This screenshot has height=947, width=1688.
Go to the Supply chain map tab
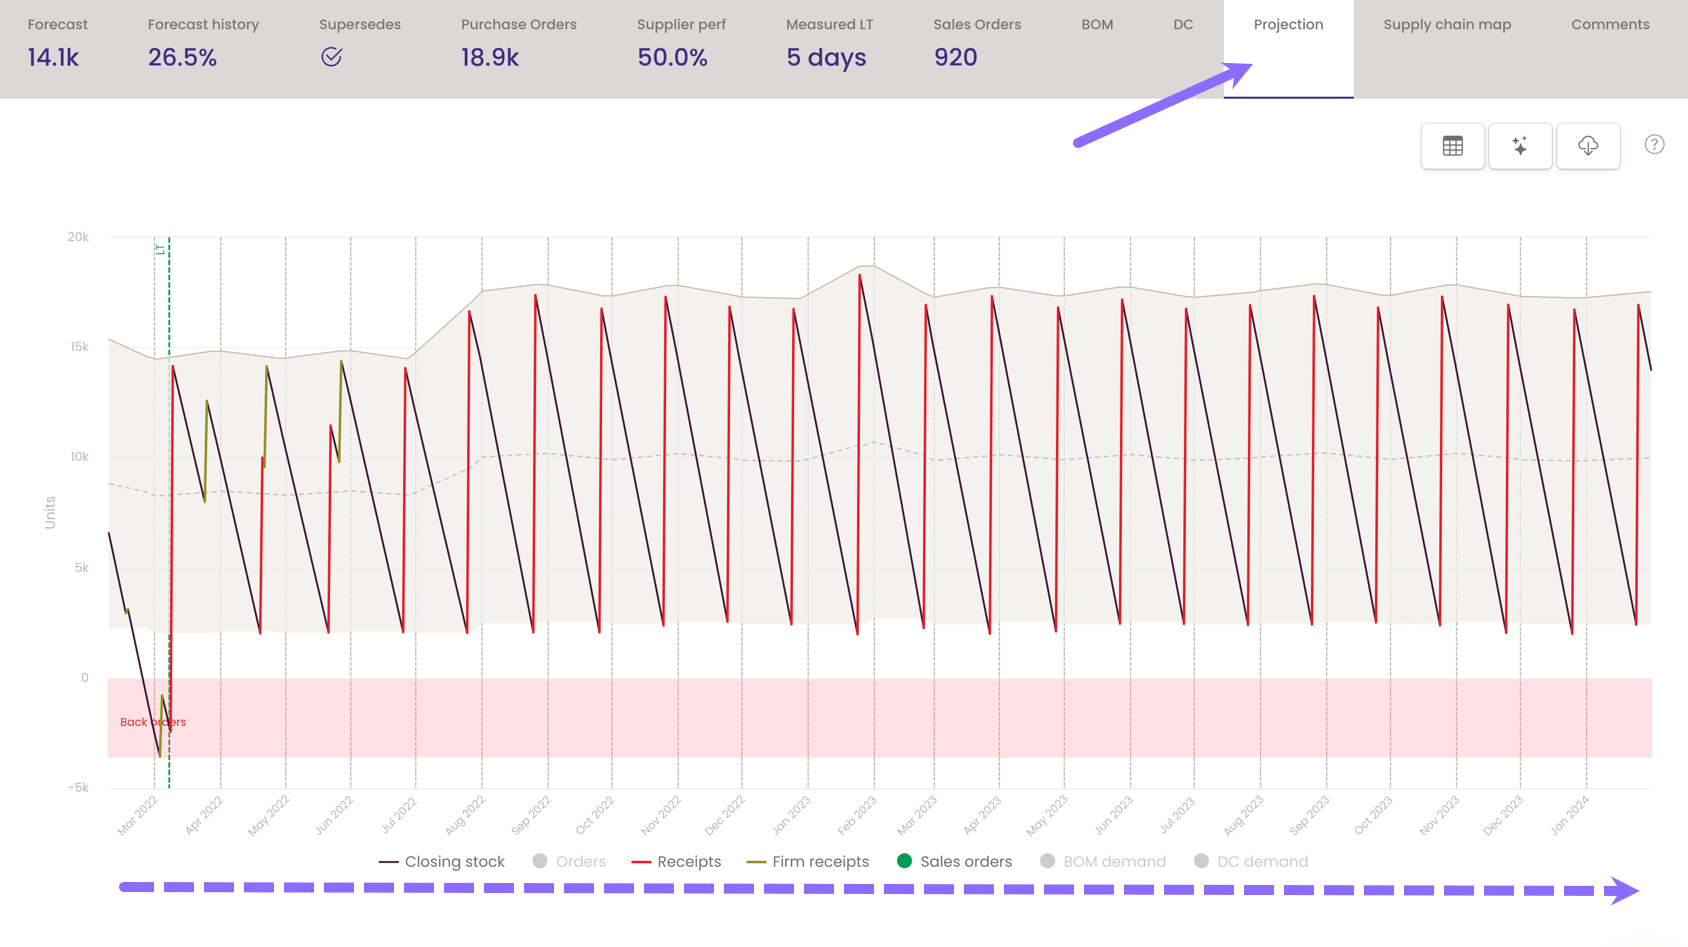pyautogui.click(x=1447, y=25)
